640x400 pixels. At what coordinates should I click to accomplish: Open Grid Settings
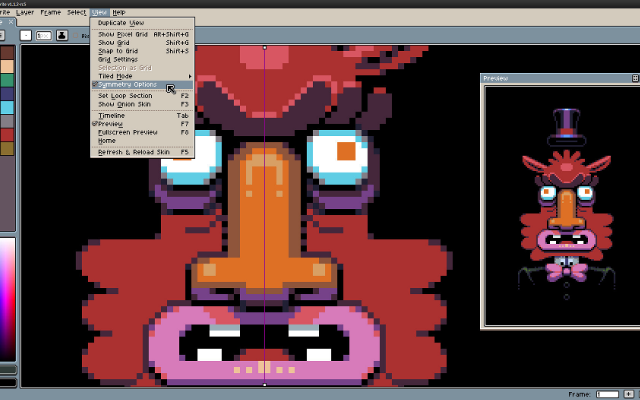pos(142,60)
